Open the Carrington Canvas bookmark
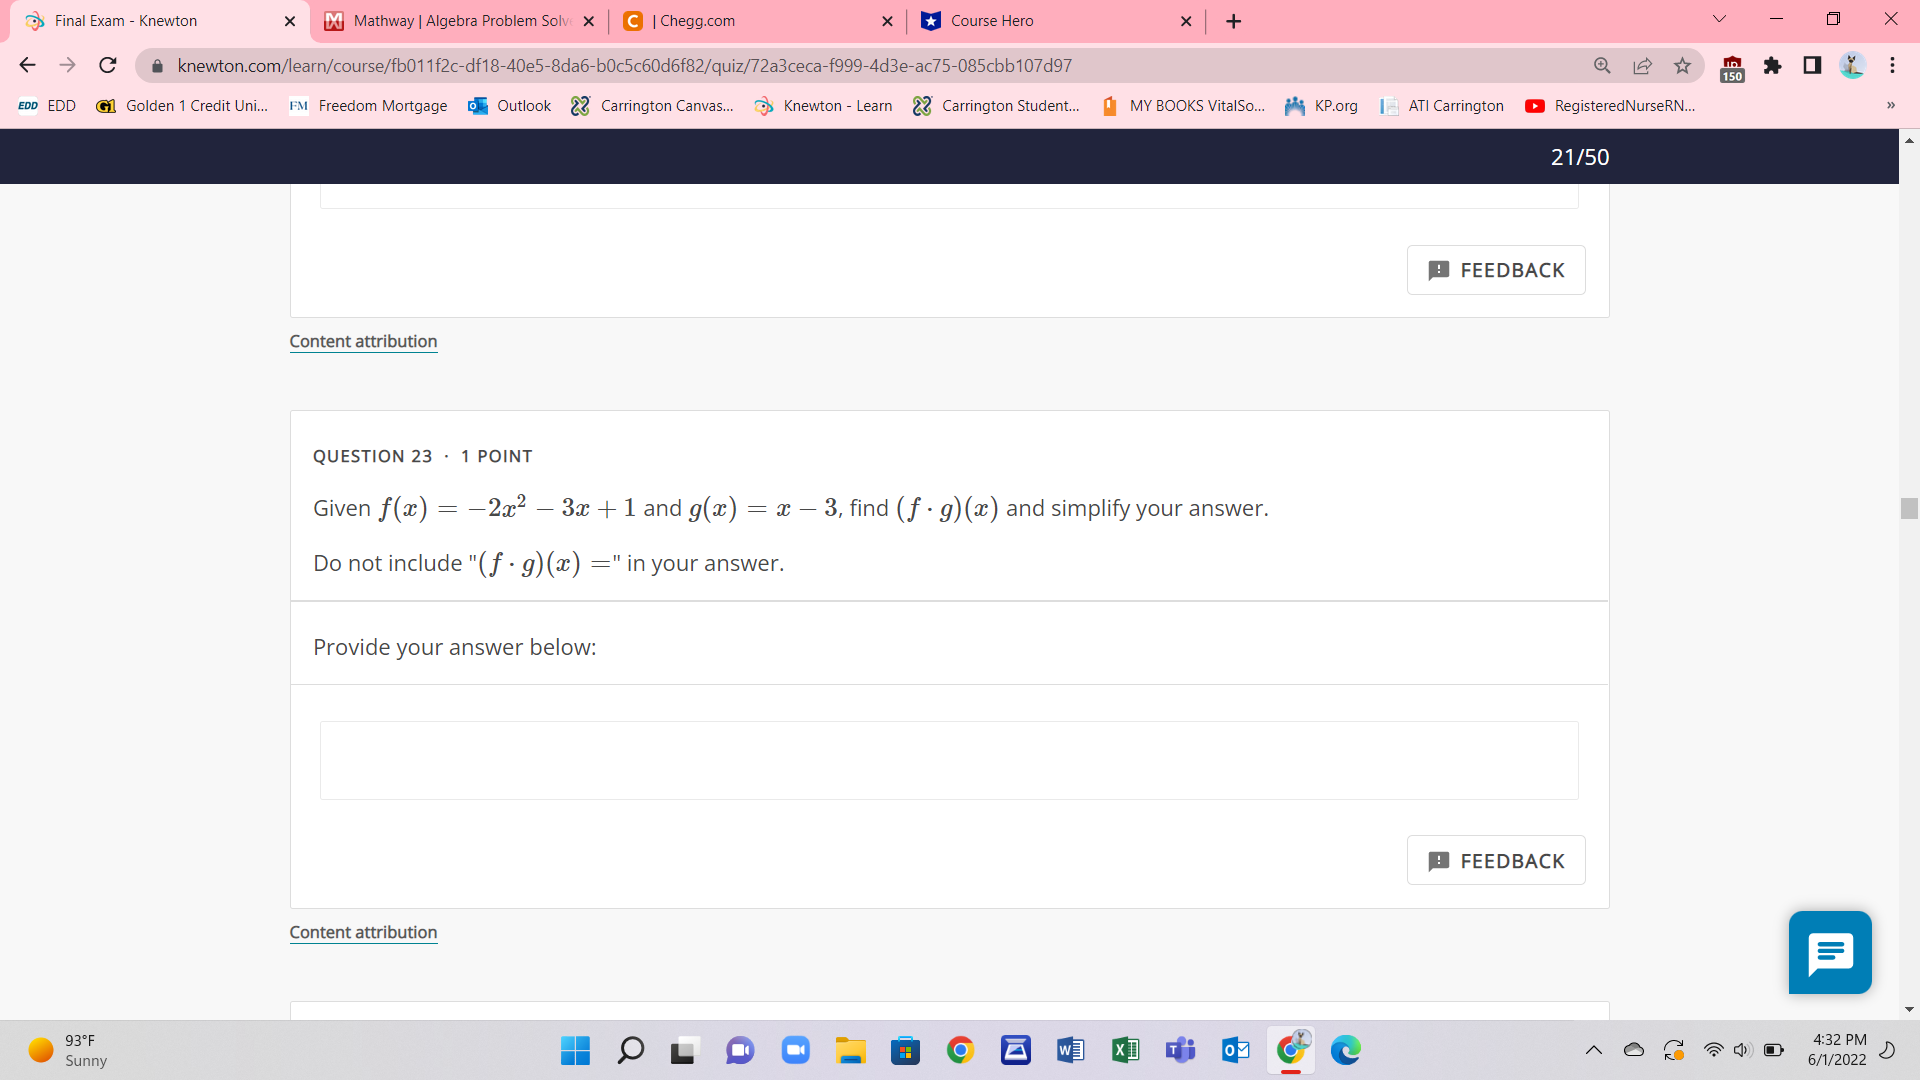The width and height of the screenshot is (1920, 1080). [x=652, y=105]
